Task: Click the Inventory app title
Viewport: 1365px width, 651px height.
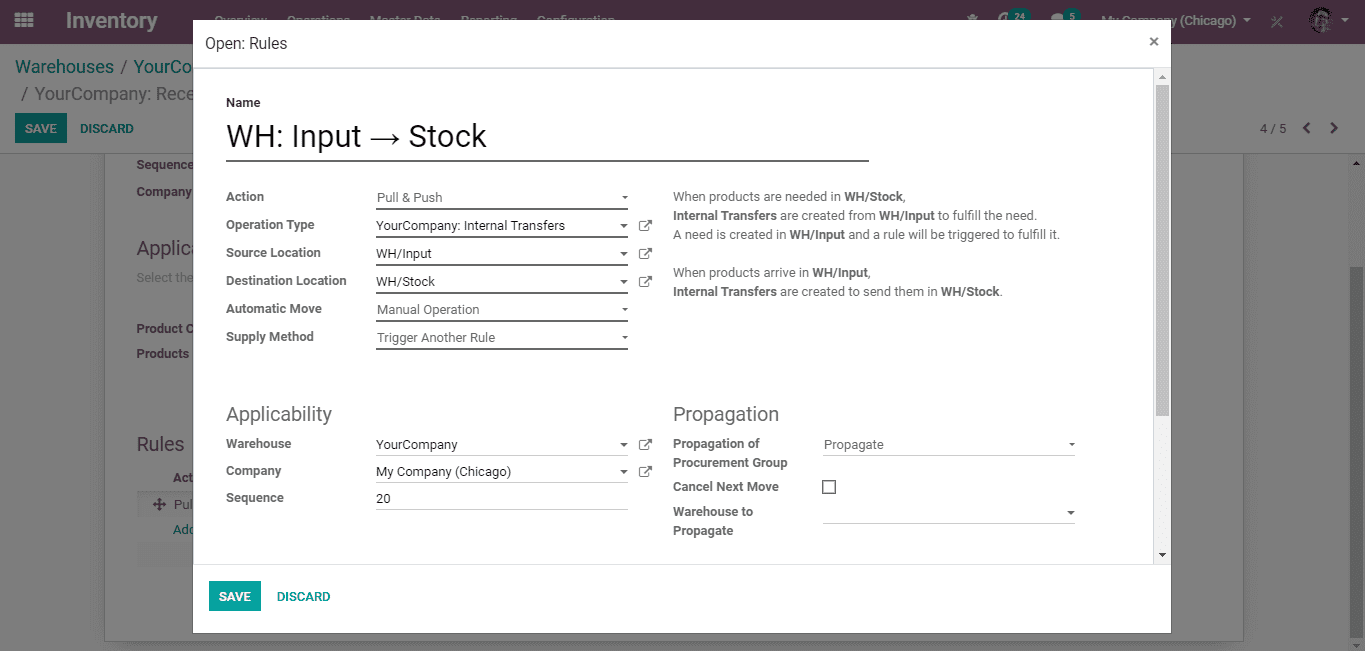Action: click(112, 20)
